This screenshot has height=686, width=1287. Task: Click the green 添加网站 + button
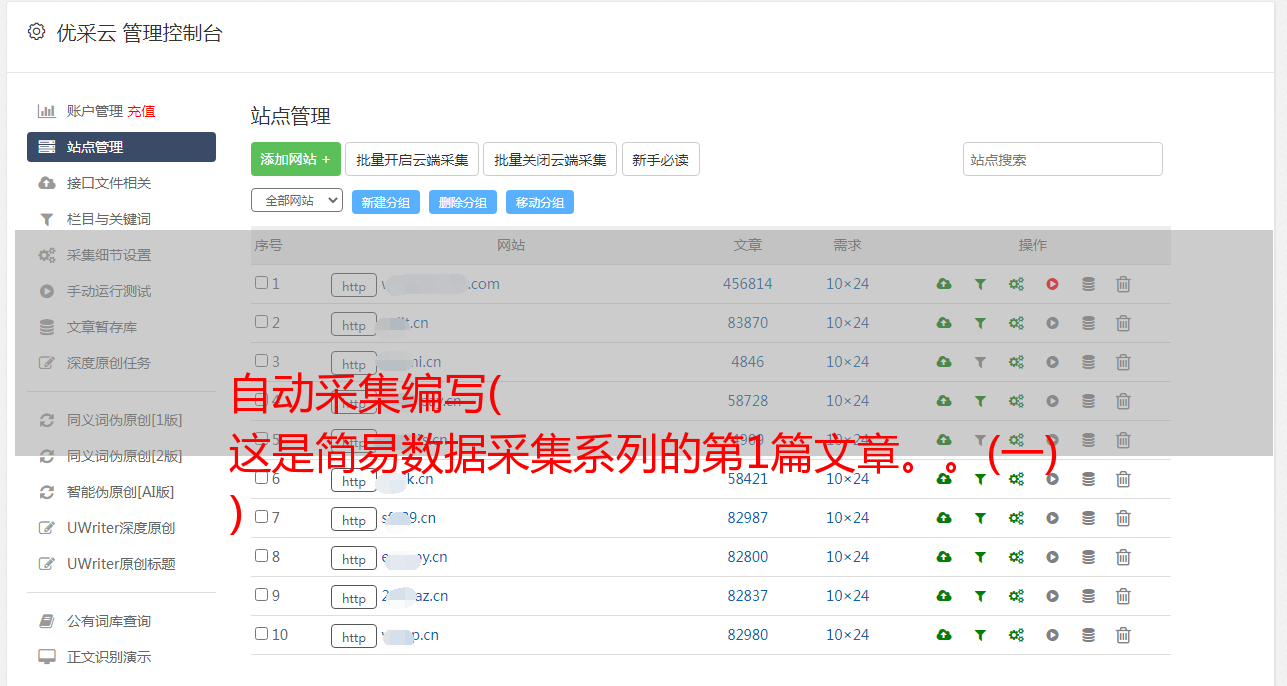click(x=296, y=159)
